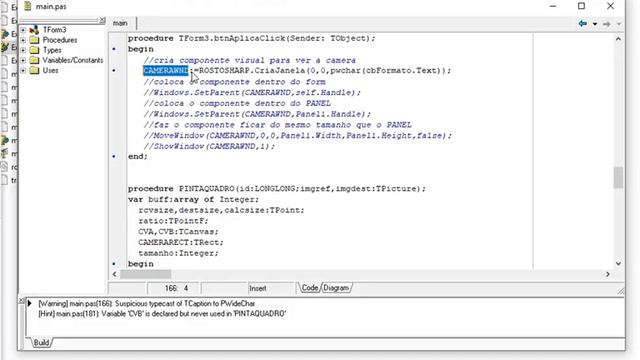Expand the Uses tree node

(x=23, y=71)
